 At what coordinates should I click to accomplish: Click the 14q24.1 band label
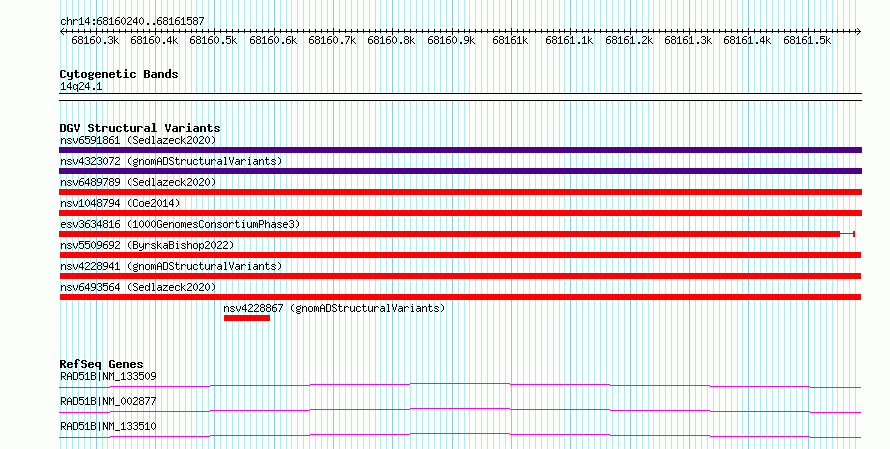pos(81,87)
